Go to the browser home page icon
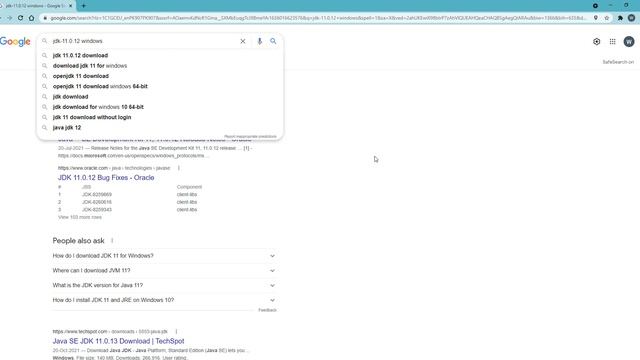Screen dimensions: 640x360 pyautogui.click(x=31, y=18)
